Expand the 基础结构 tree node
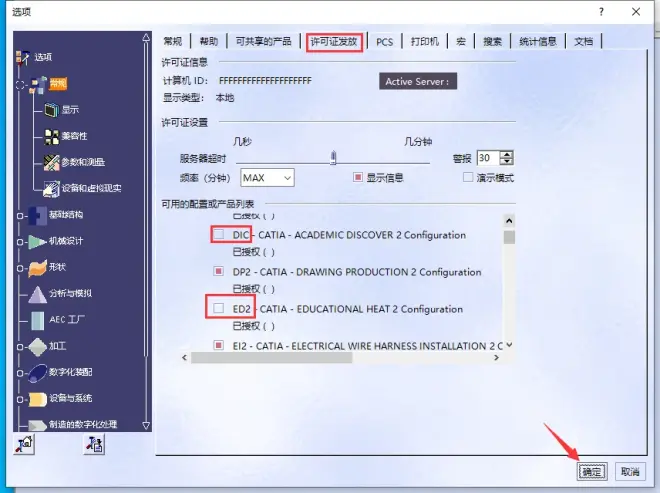Screen dimensions: 660x493 pos(20,216)
